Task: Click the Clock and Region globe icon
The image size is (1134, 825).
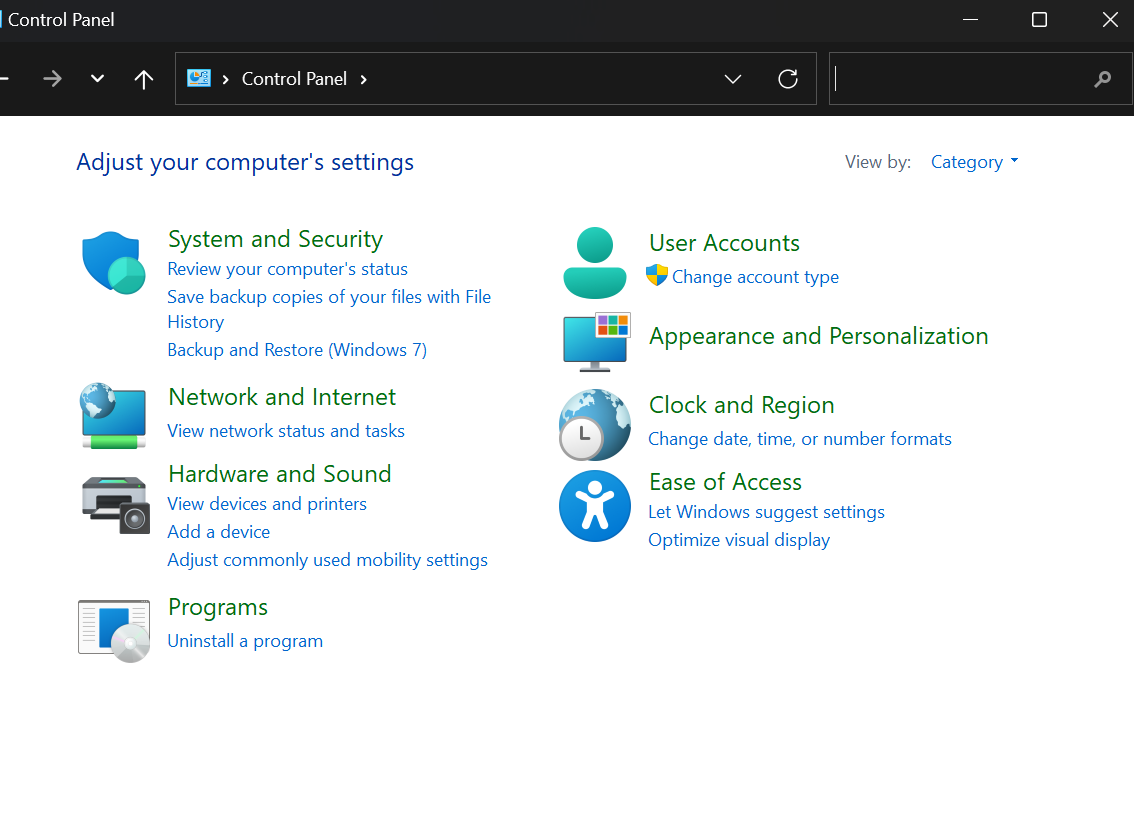Action: point(595,425)
